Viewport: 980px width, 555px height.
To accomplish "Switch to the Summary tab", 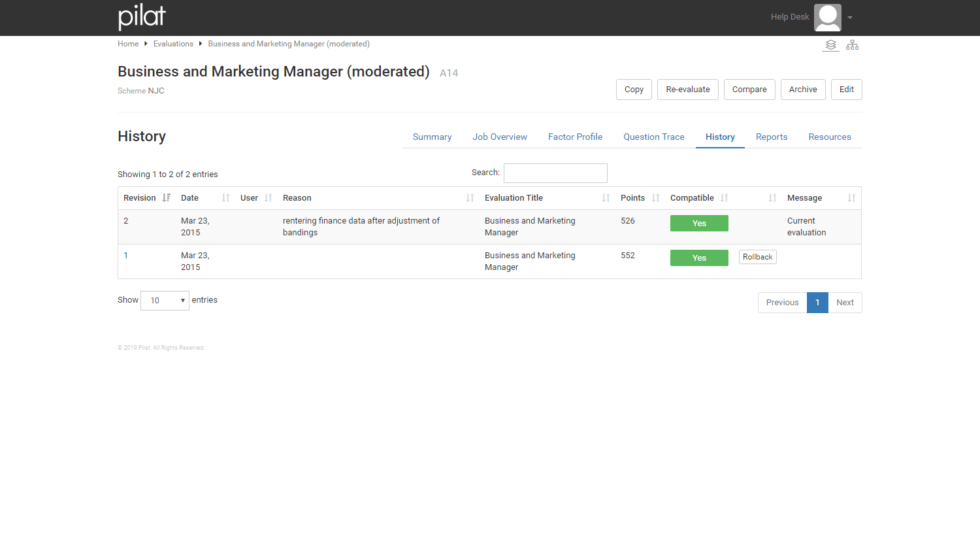I will [x=432, y=137].
